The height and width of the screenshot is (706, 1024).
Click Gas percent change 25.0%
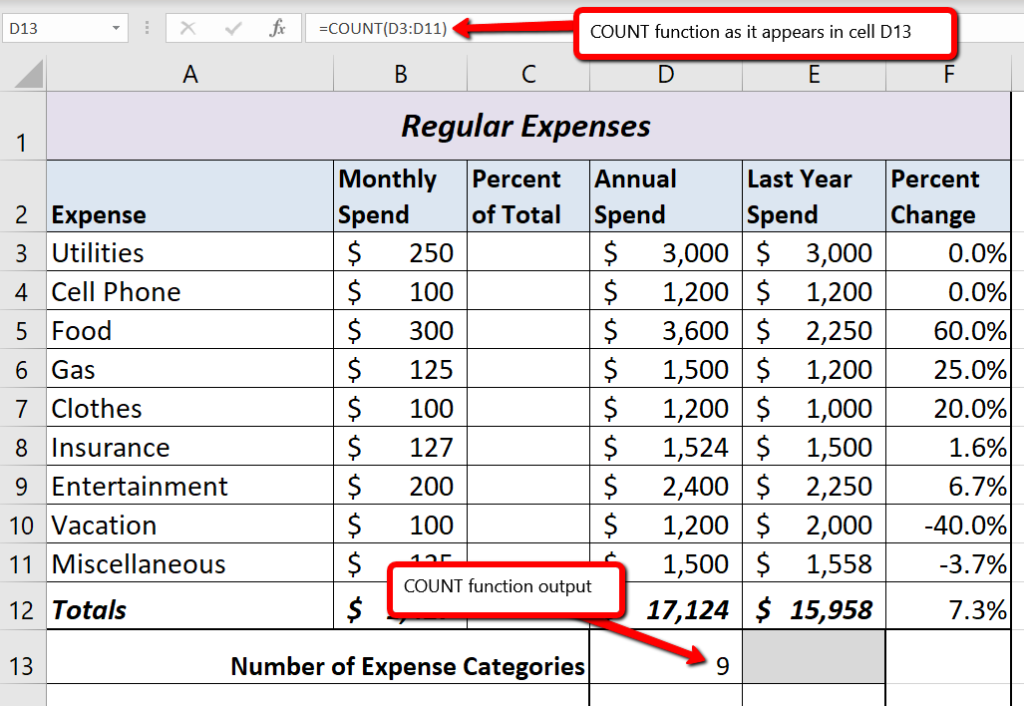click(x=948, y=368)
